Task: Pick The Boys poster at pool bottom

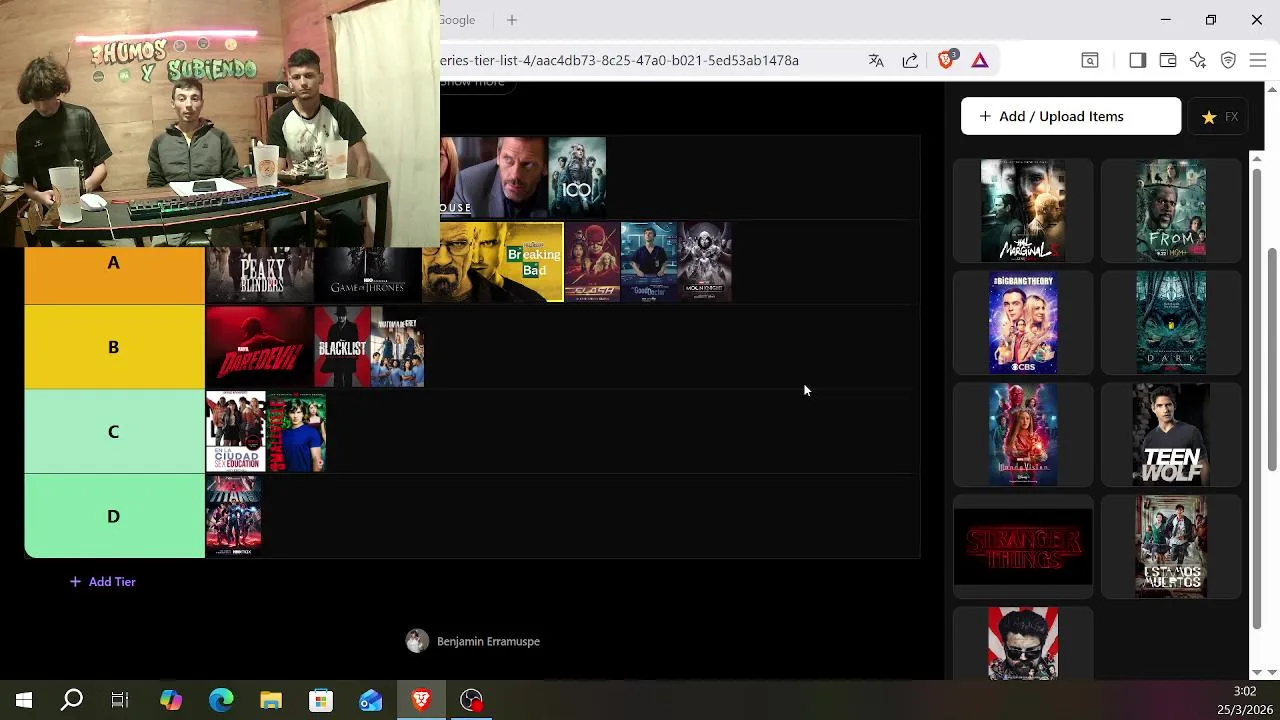Action: pyautogui.click(x=1023, y=643)
